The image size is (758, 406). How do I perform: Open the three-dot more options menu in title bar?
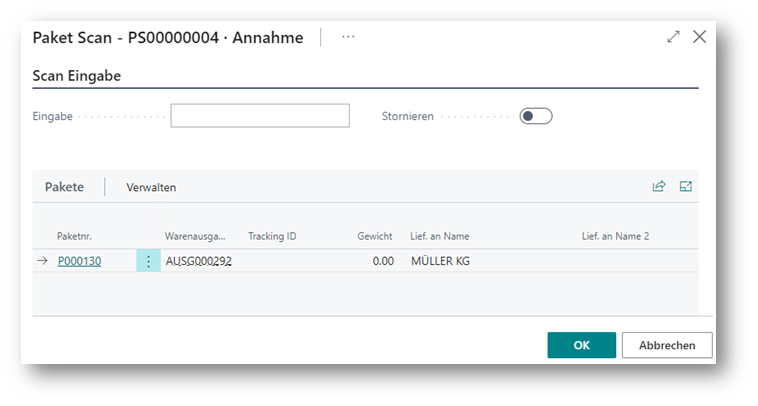point(348,36)
